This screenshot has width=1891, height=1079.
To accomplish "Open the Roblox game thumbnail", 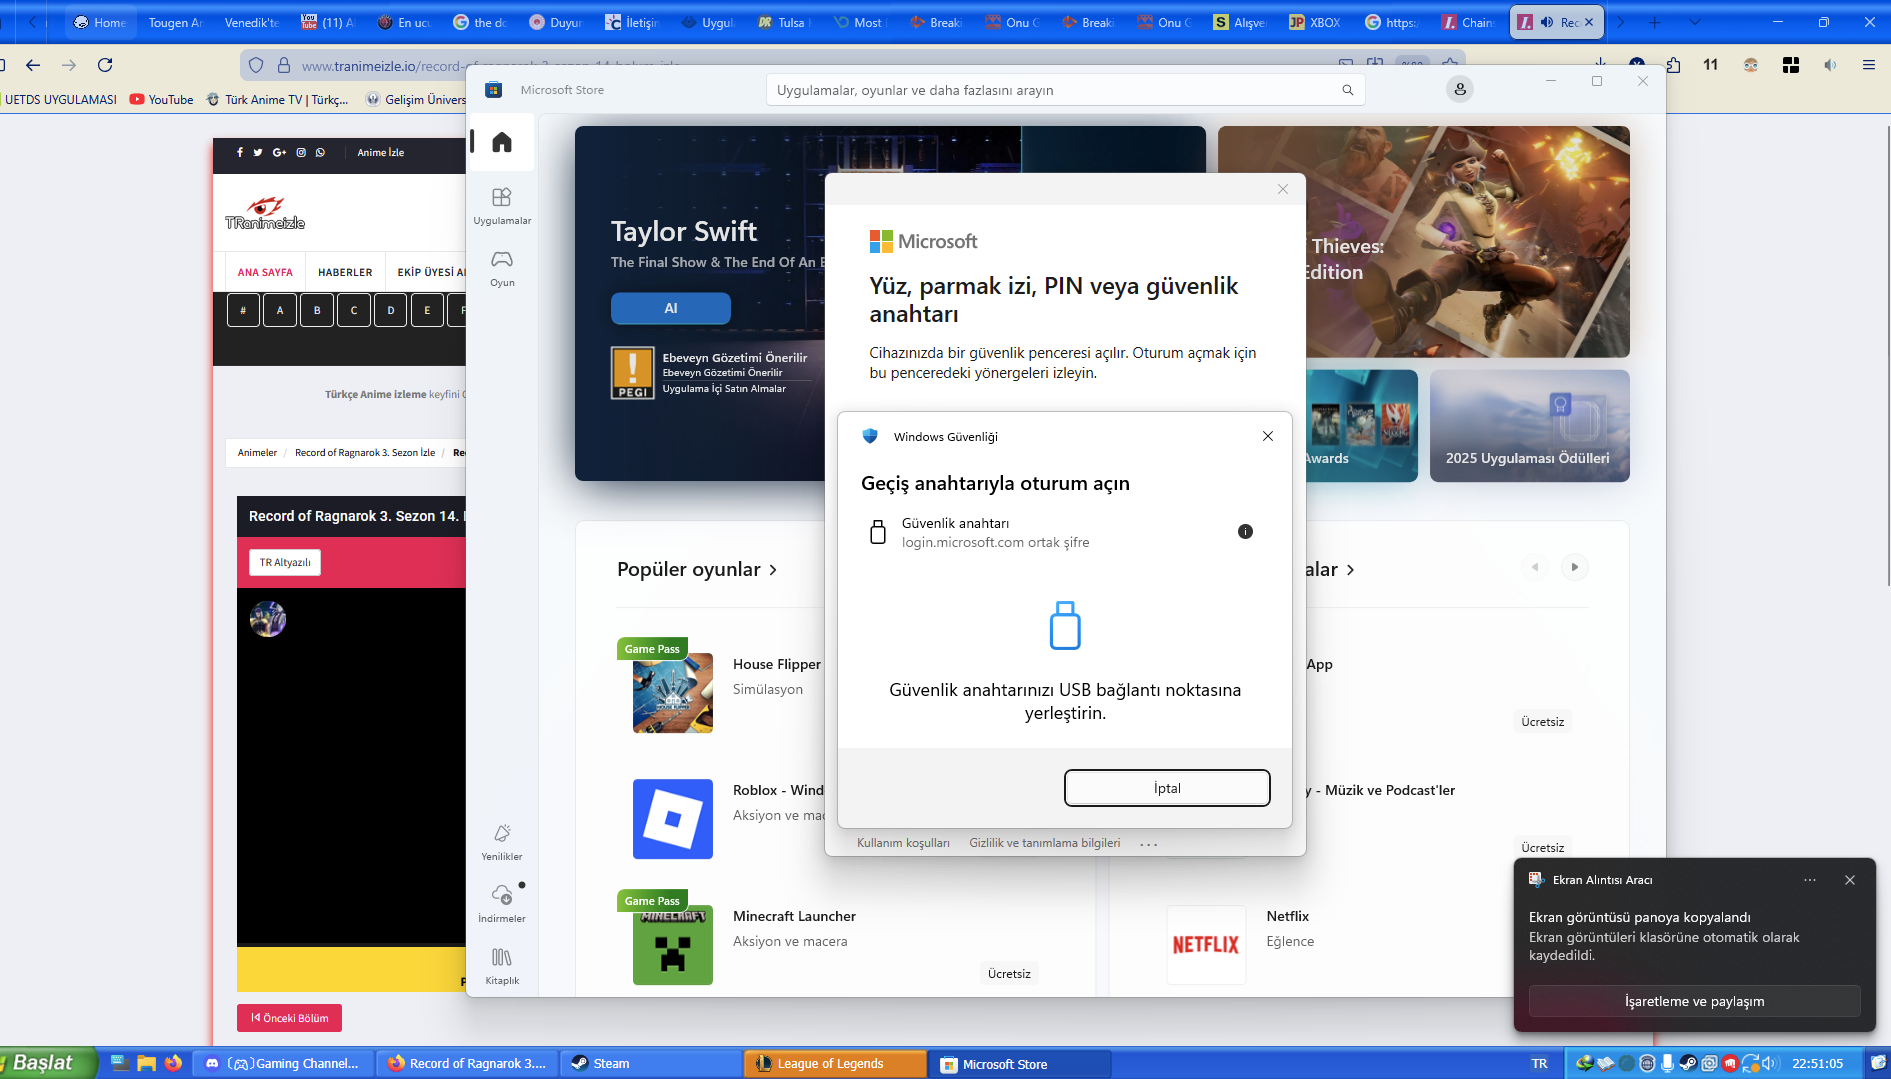I will pos(672,819).
